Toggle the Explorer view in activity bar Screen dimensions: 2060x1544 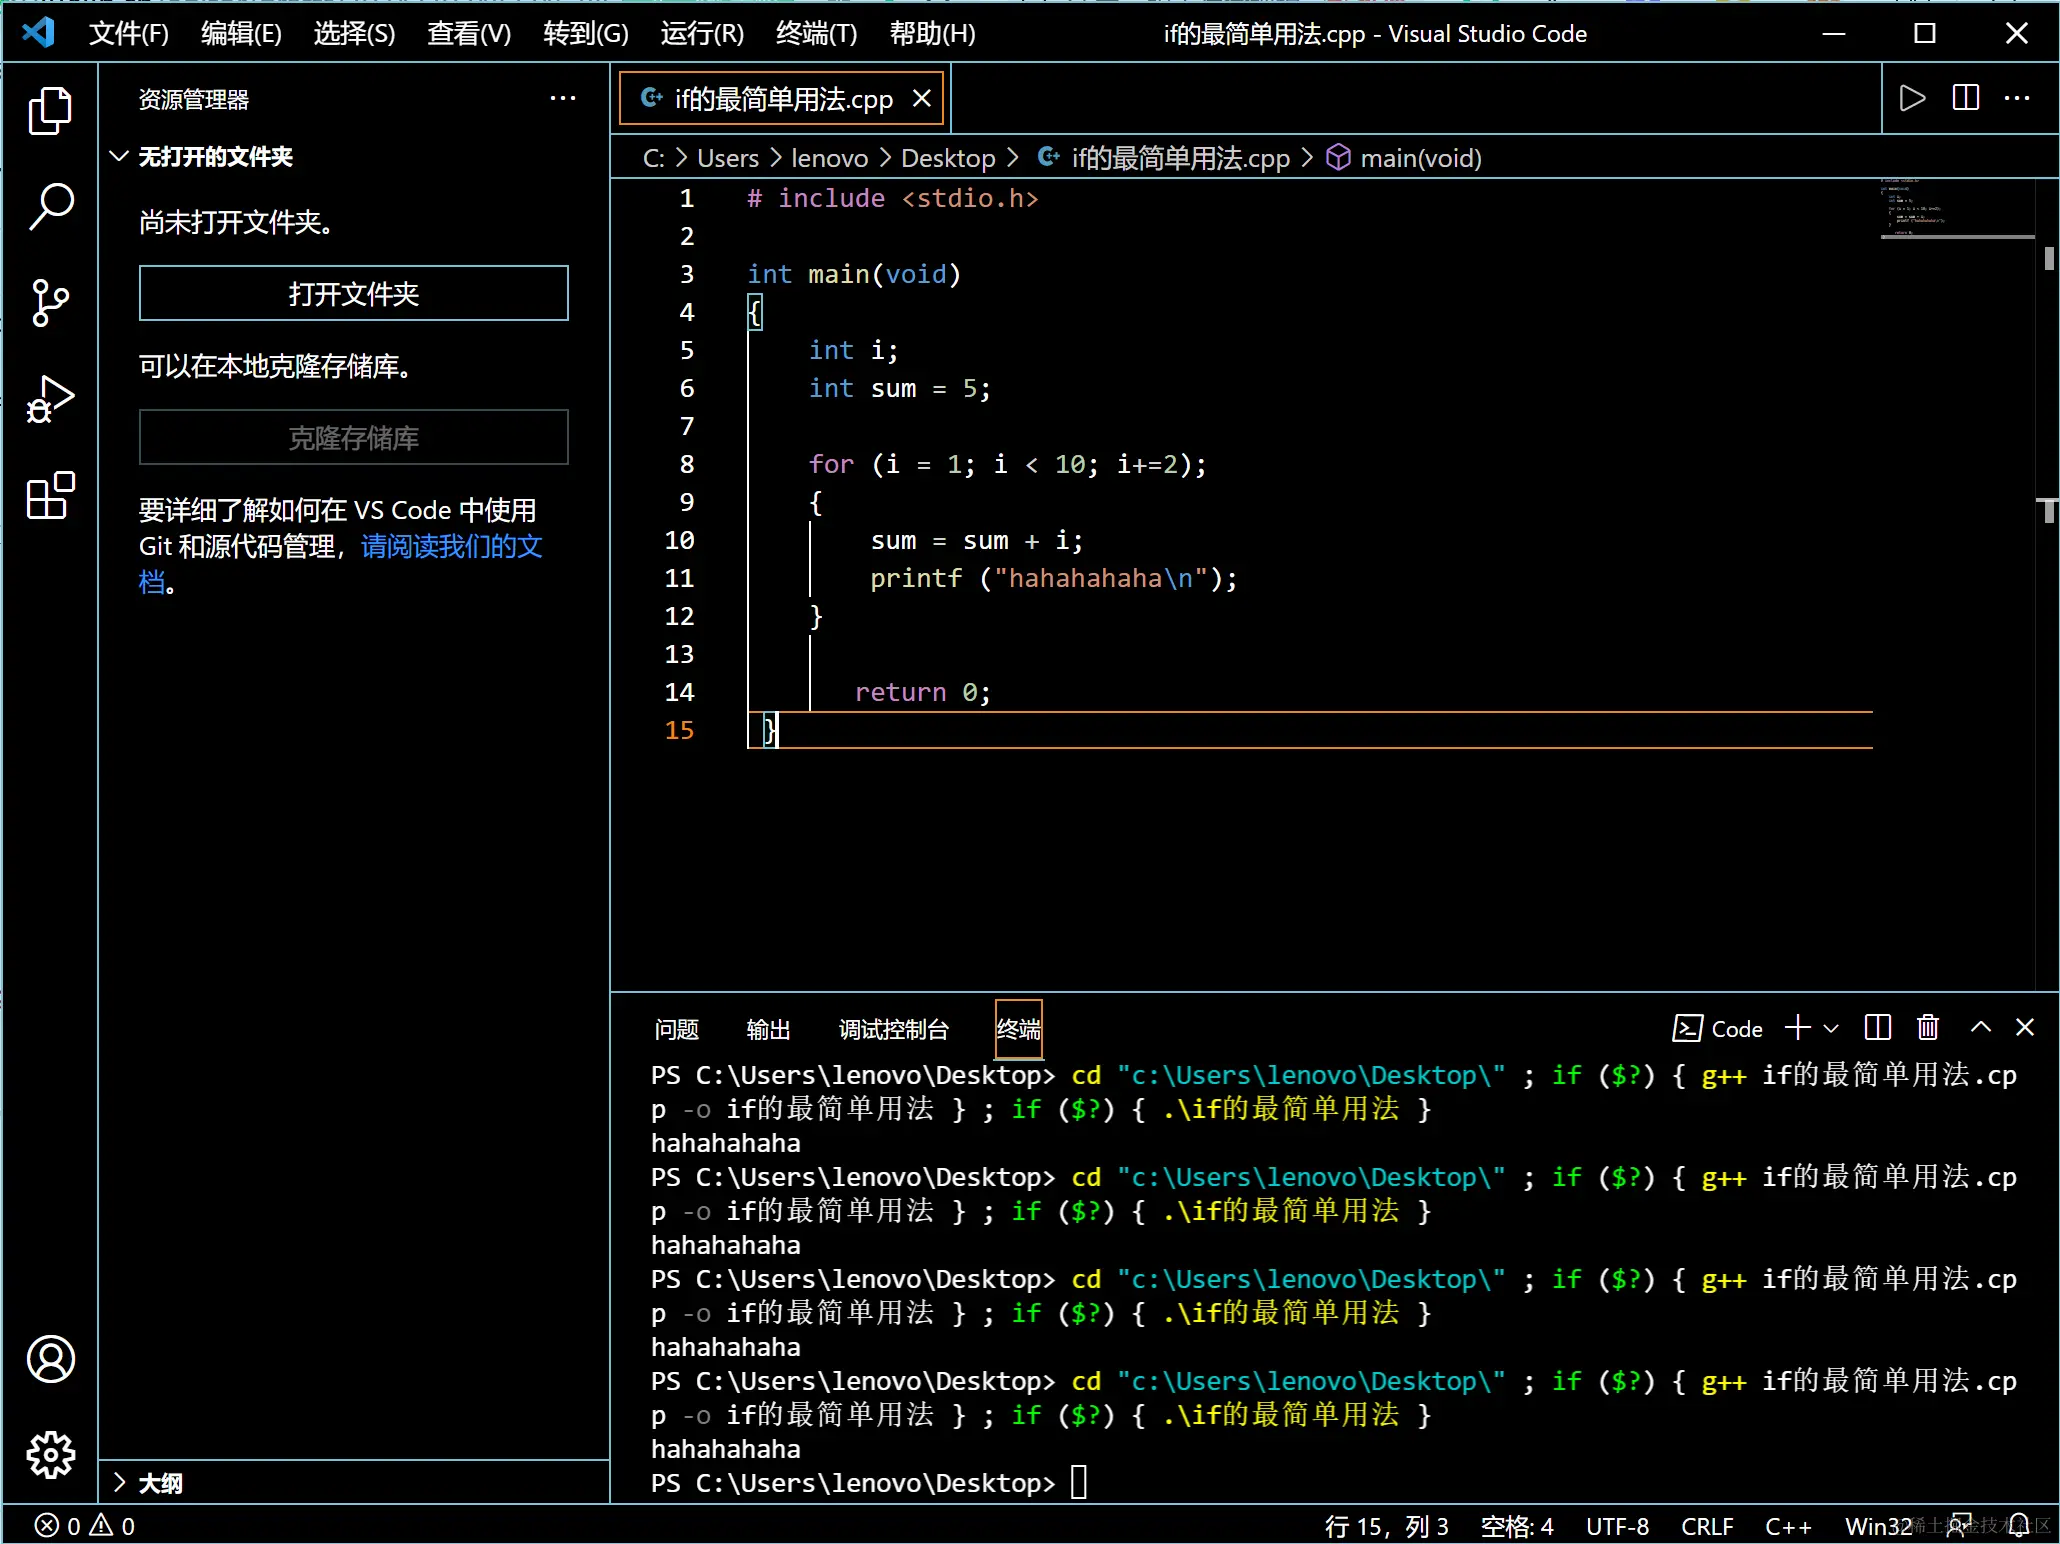[50, 110]
